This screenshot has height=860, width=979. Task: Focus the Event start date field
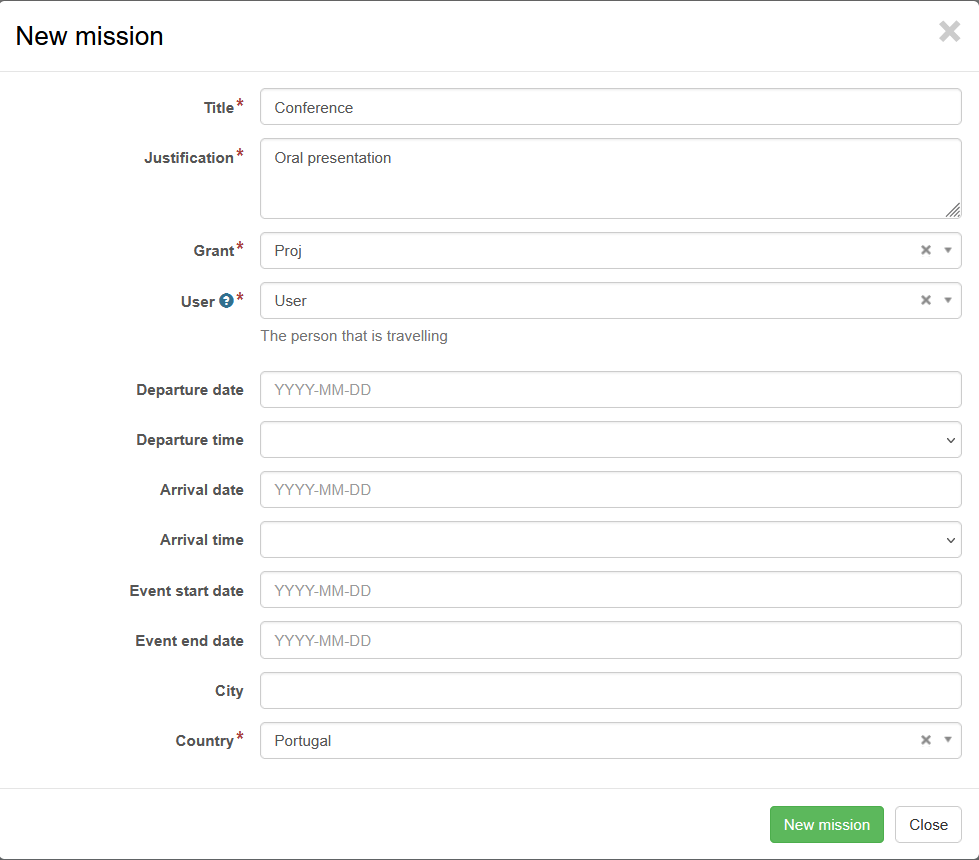(610, 590)
